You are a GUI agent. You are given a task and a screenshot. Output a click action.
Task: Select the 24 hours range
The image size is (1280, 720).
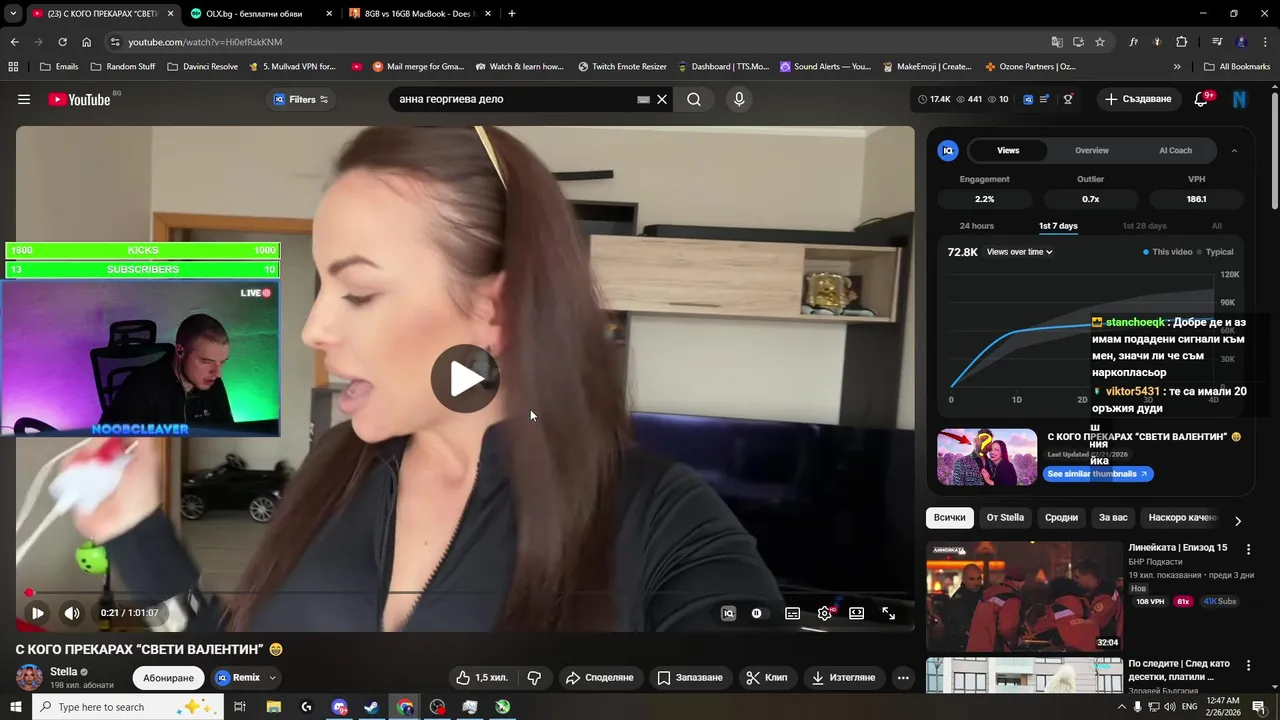[977, 226]
